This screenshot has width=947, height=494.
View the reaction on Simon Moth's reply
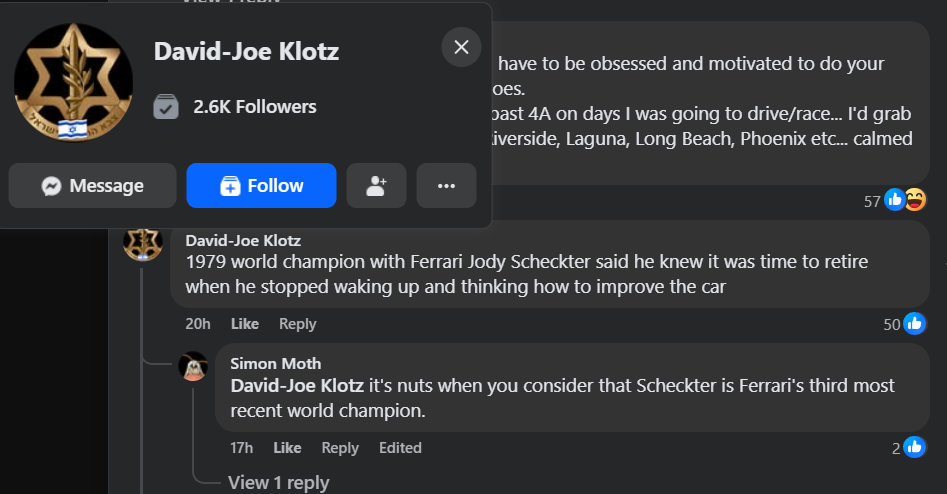pyautogui.click(x=914, y=448)
